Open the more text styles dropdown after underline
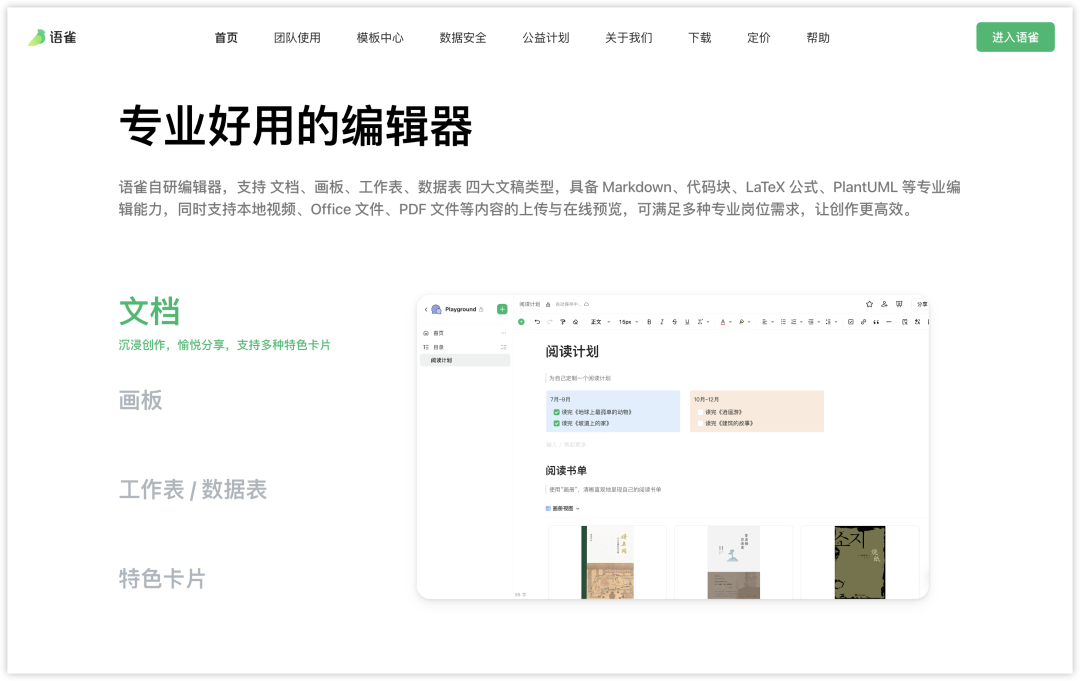Image resolution: width=1080 pixels, height=681 pixels. click(x=703, y=322)
